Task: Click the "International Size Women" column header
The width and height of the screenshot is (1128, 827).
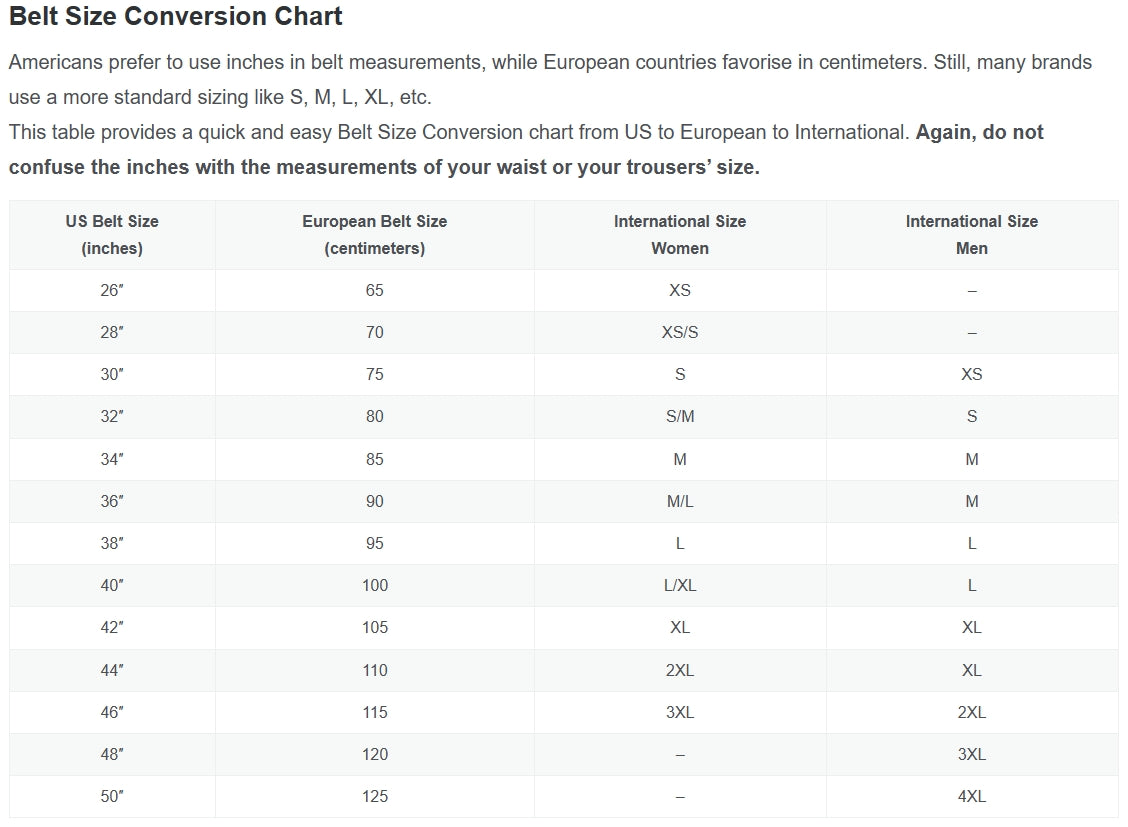Action: point(680,235)
